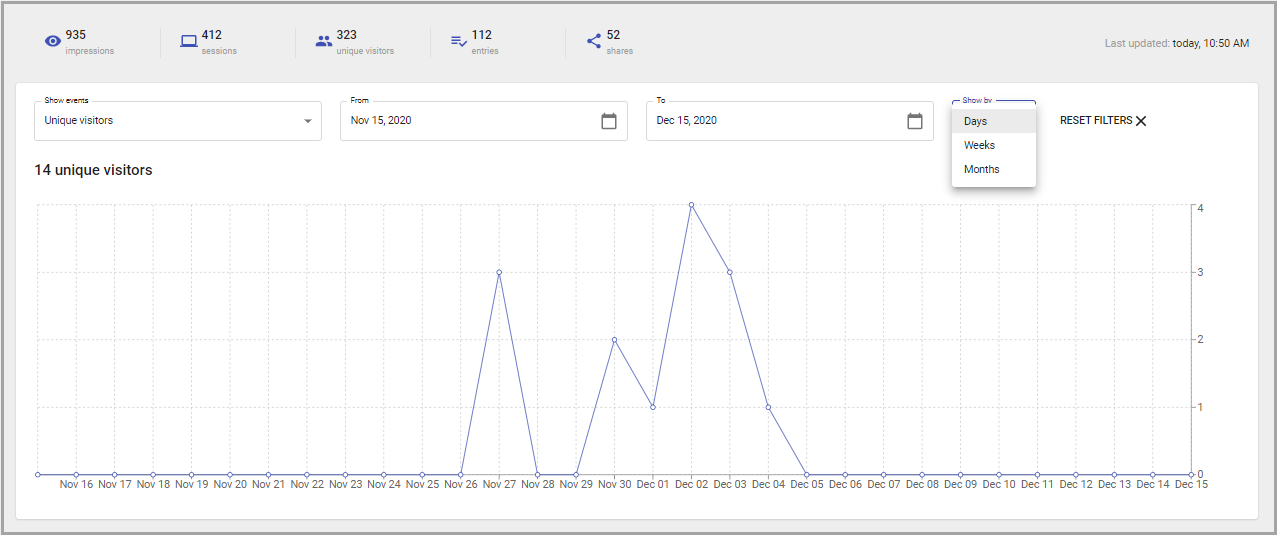Select Weeks in the Show by list
Image resolution: width=1277 pixels, height=535 pixels.
pyautogui.click(x=994, y=145)
